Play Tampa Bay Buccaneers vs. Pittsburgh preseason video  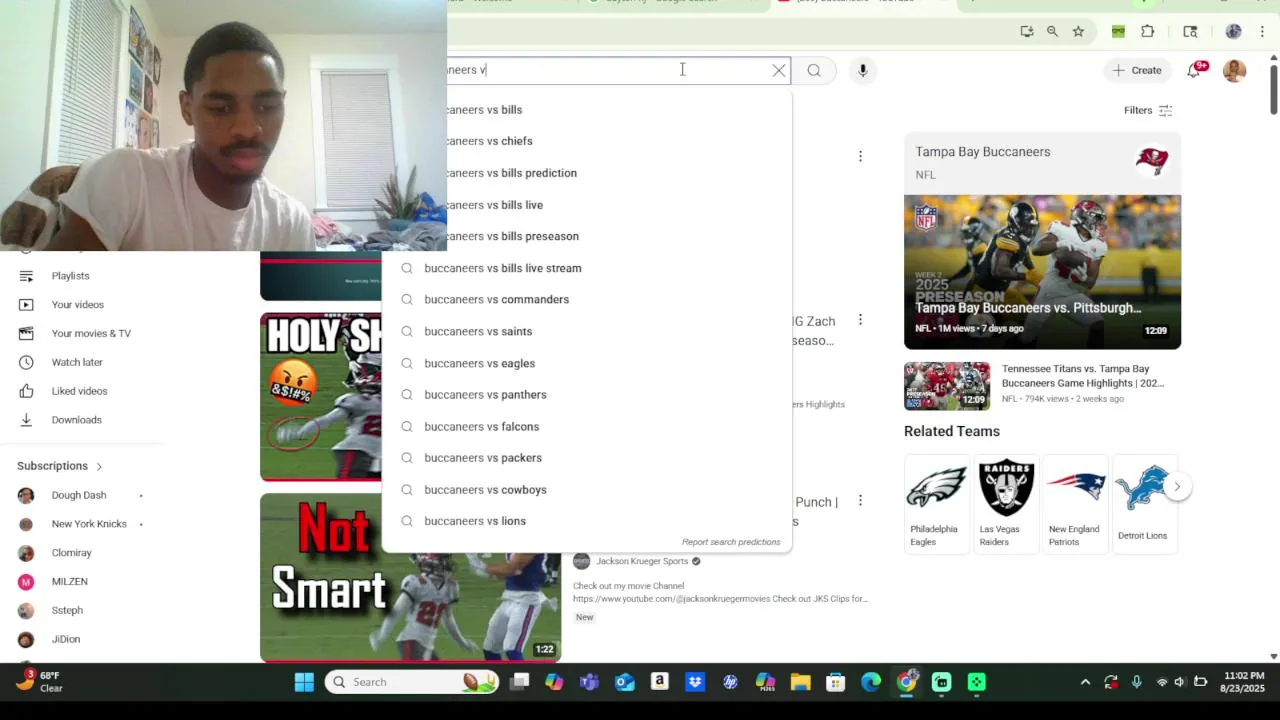1042,272
